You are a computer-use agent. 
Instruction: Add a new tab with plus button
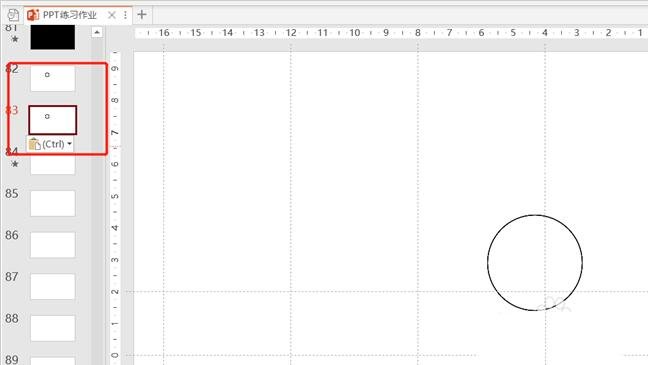[142, 15]
